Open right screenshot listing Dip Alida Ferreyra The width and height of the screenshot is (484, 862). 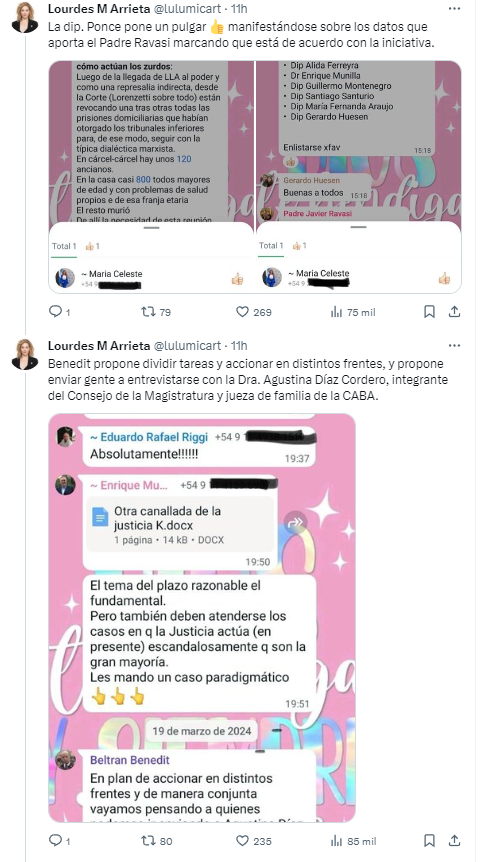click(x=359, y=177)
